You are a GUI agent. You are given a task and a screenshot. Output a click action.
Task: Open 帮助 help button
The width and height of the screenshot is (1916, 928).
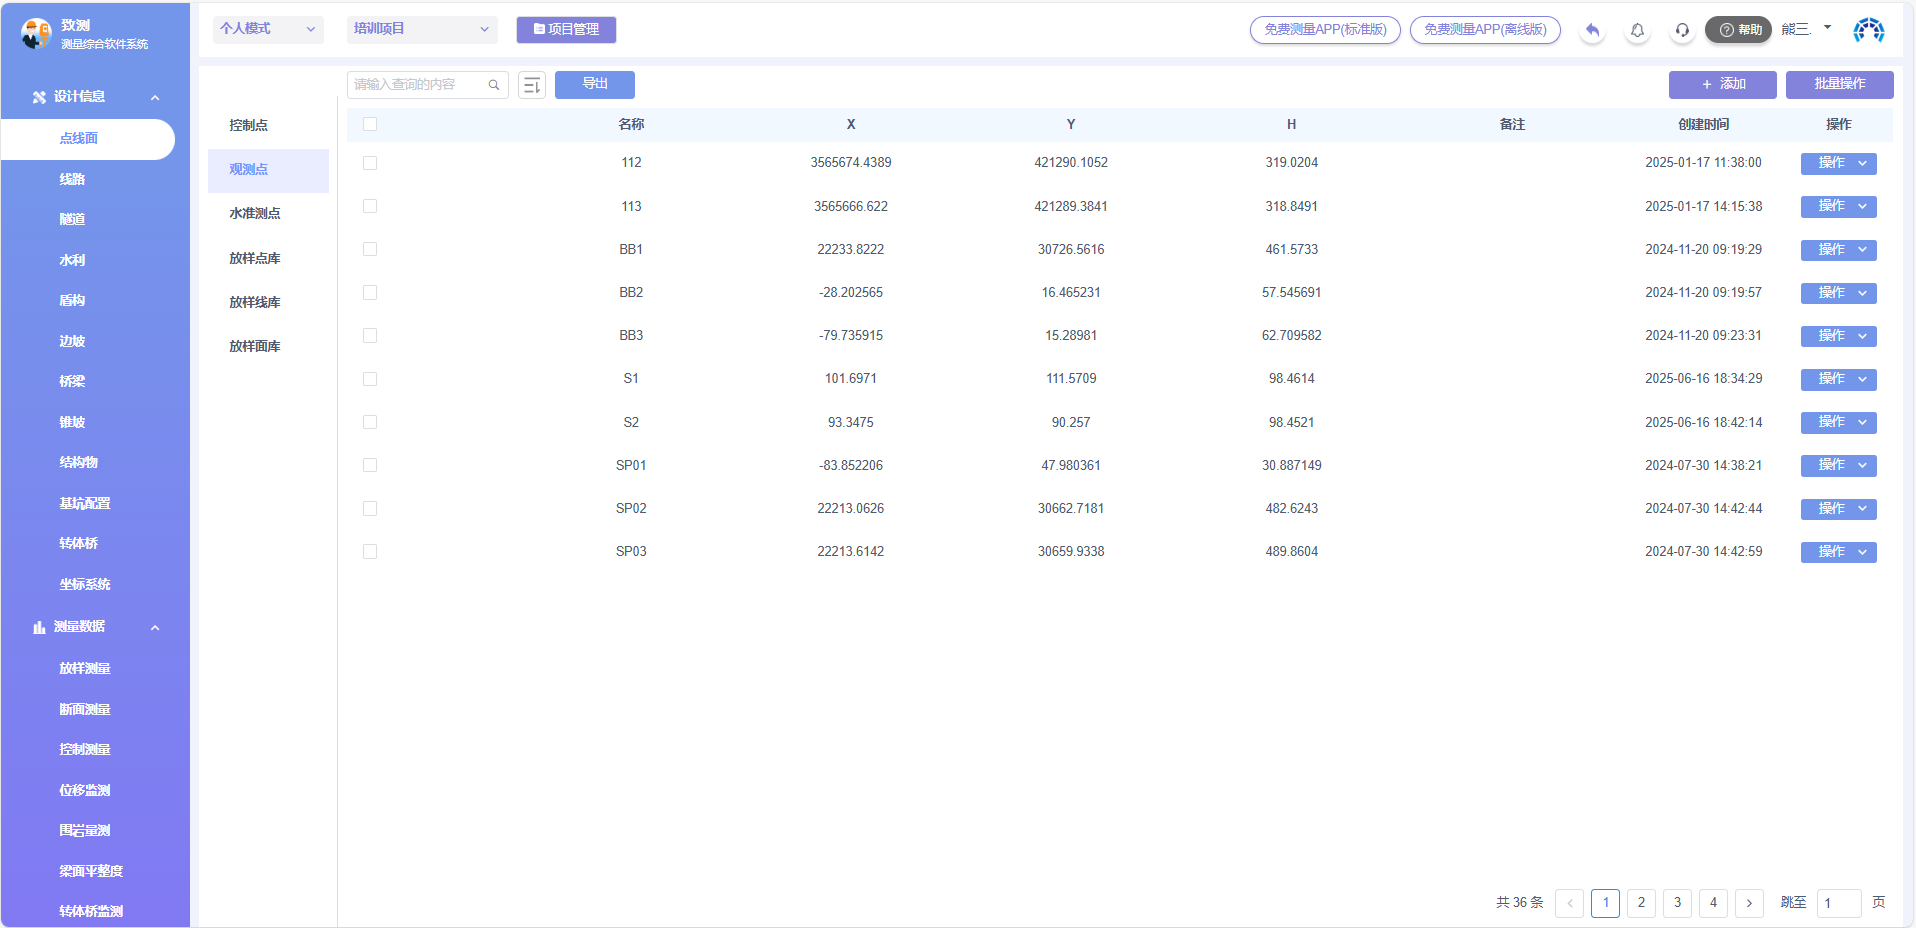1739,30
